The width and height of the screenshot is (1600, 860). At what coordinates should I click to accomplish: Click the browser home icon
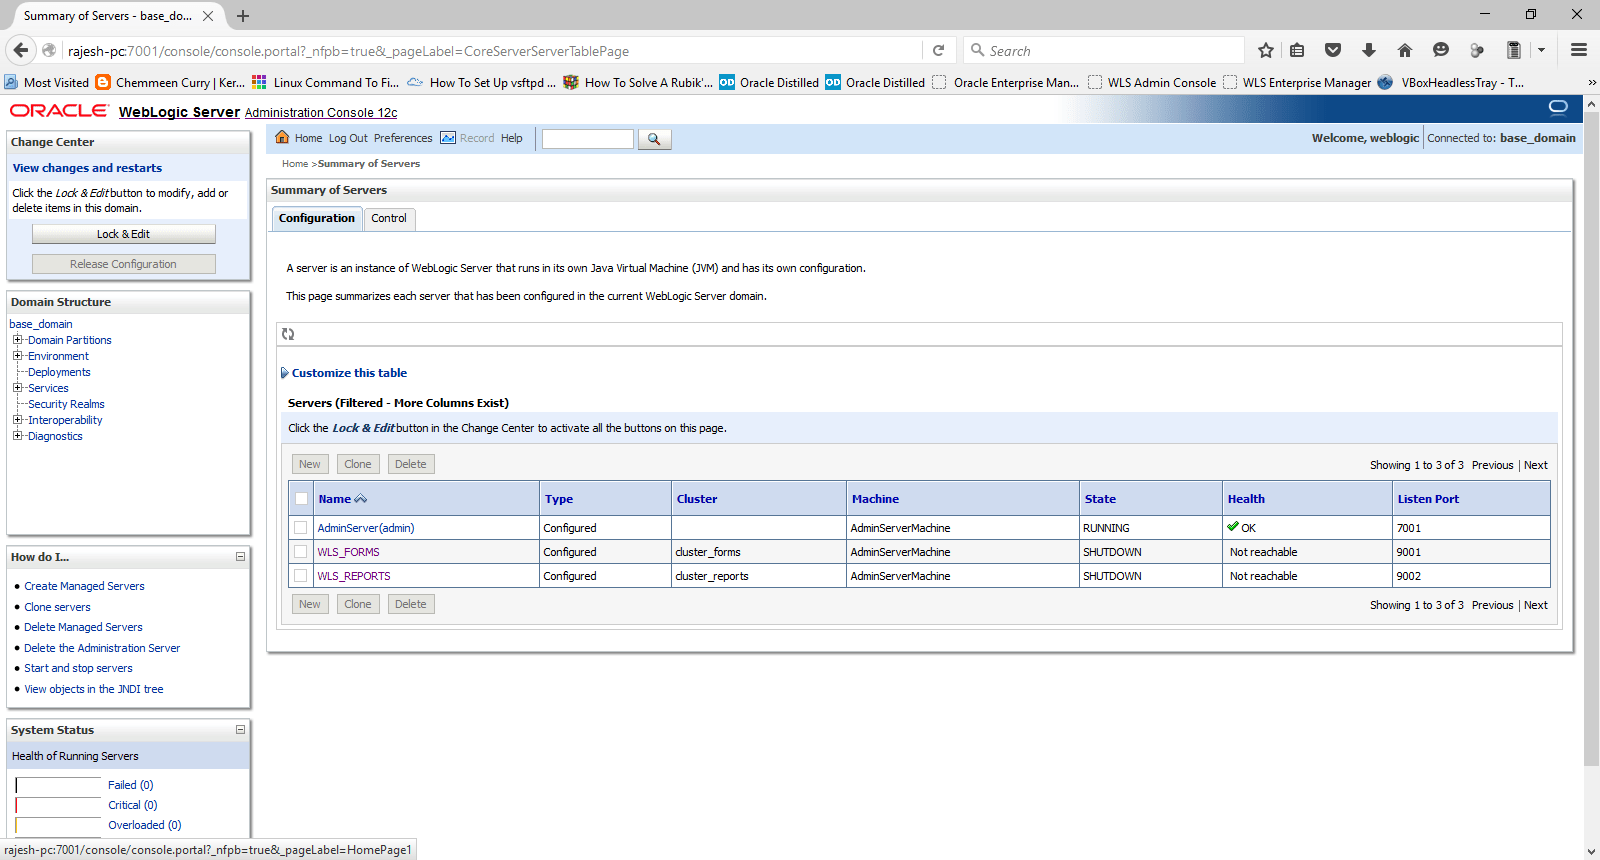pos(1405,50)
